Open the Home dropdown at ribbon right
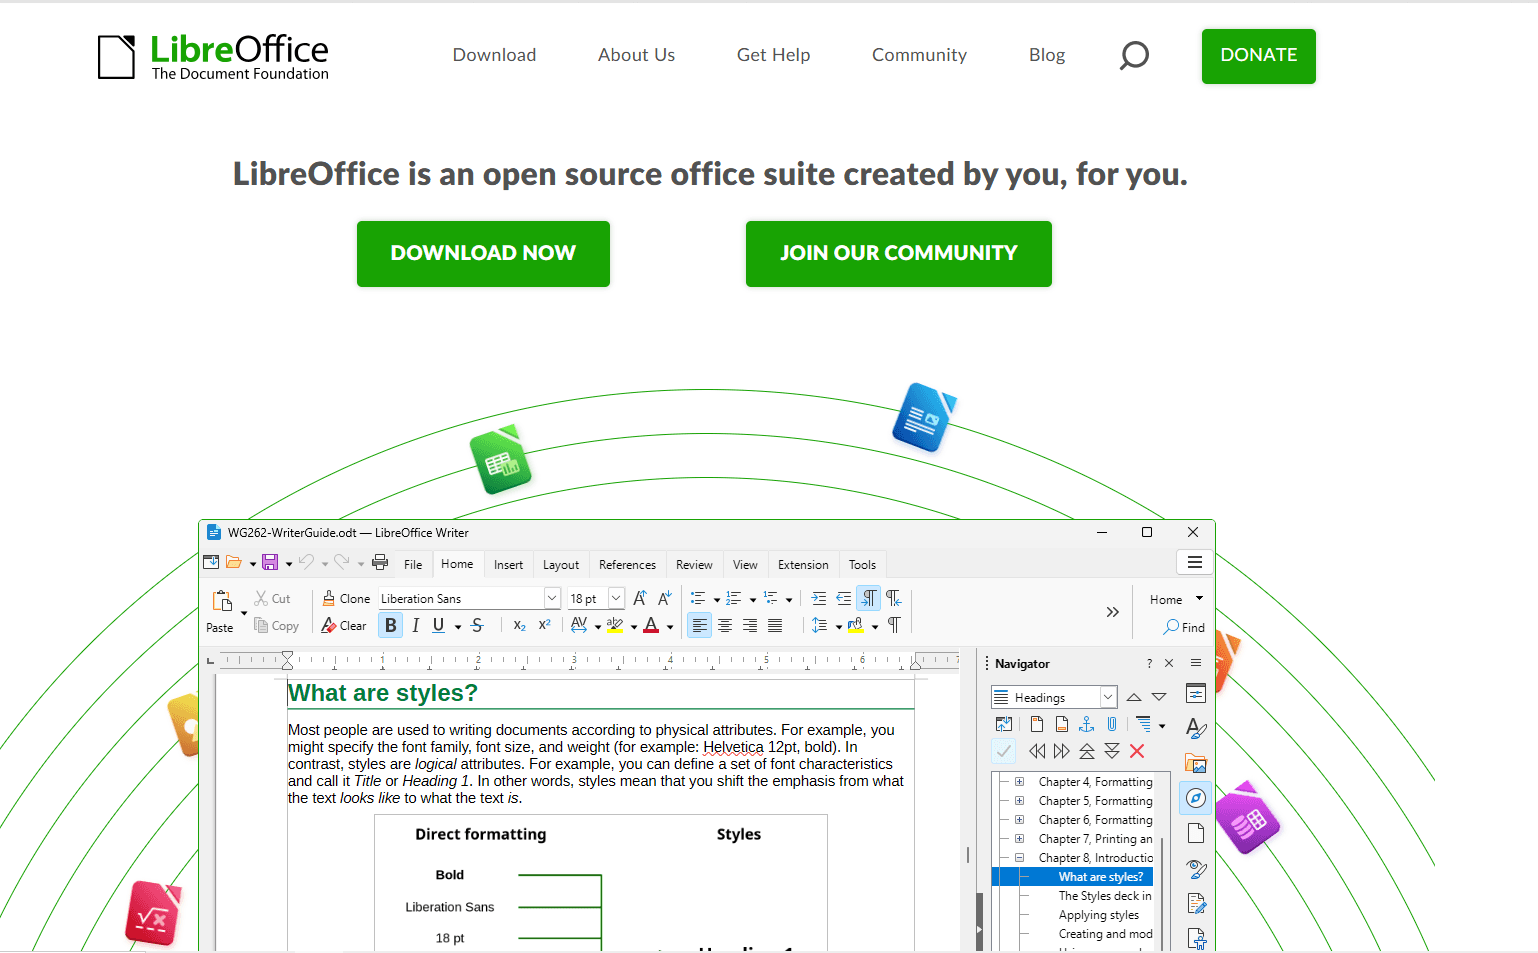 pyautogui.click(x=1176, y=599)
